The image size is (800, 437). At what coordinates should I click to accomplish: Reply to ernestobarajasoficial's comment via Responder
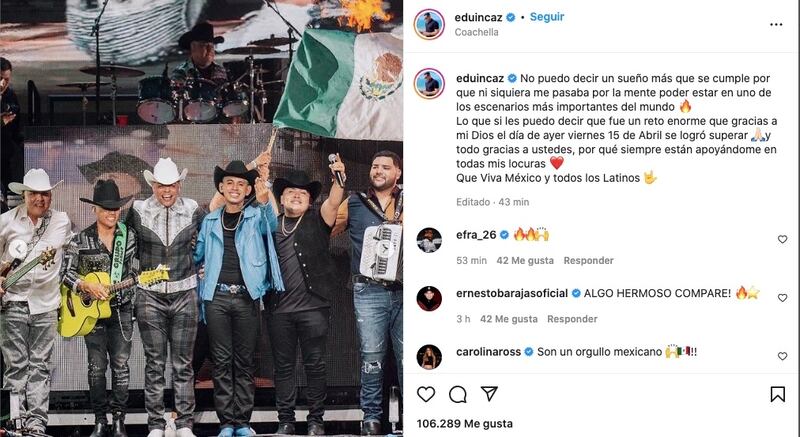[572, 319]
